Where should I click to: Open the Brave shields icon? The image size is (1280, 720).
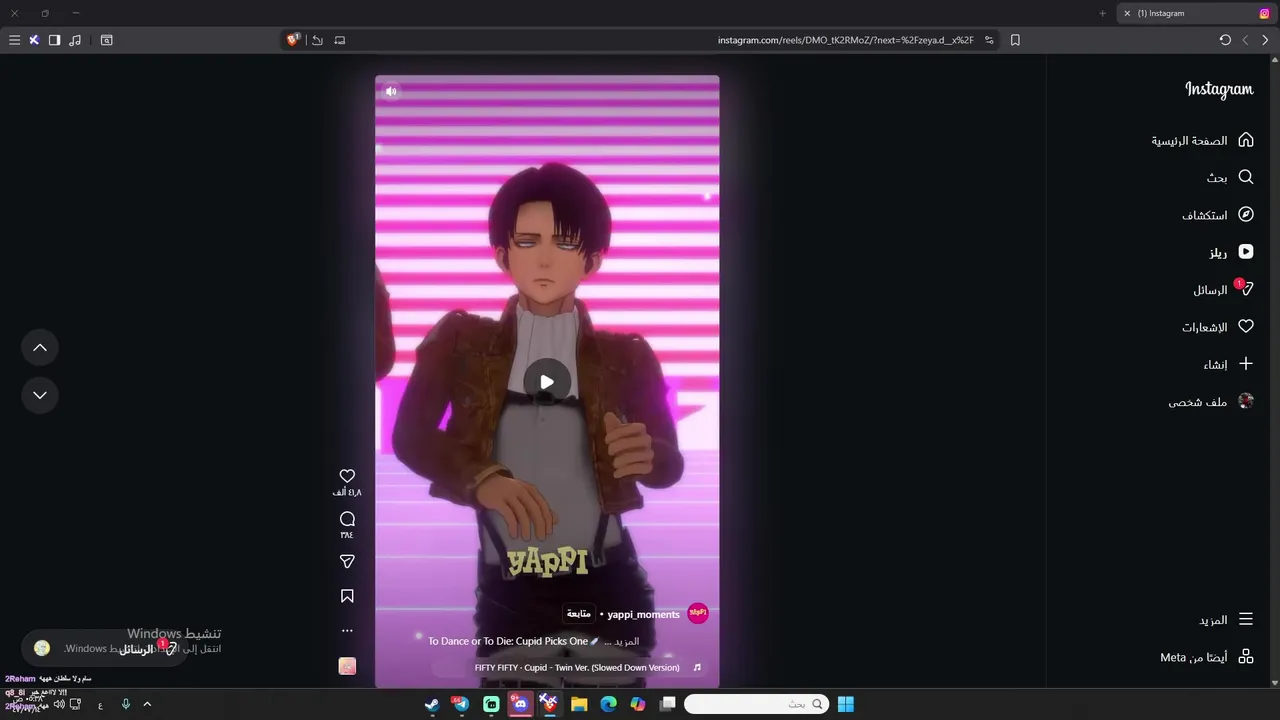tap(293, 40)
